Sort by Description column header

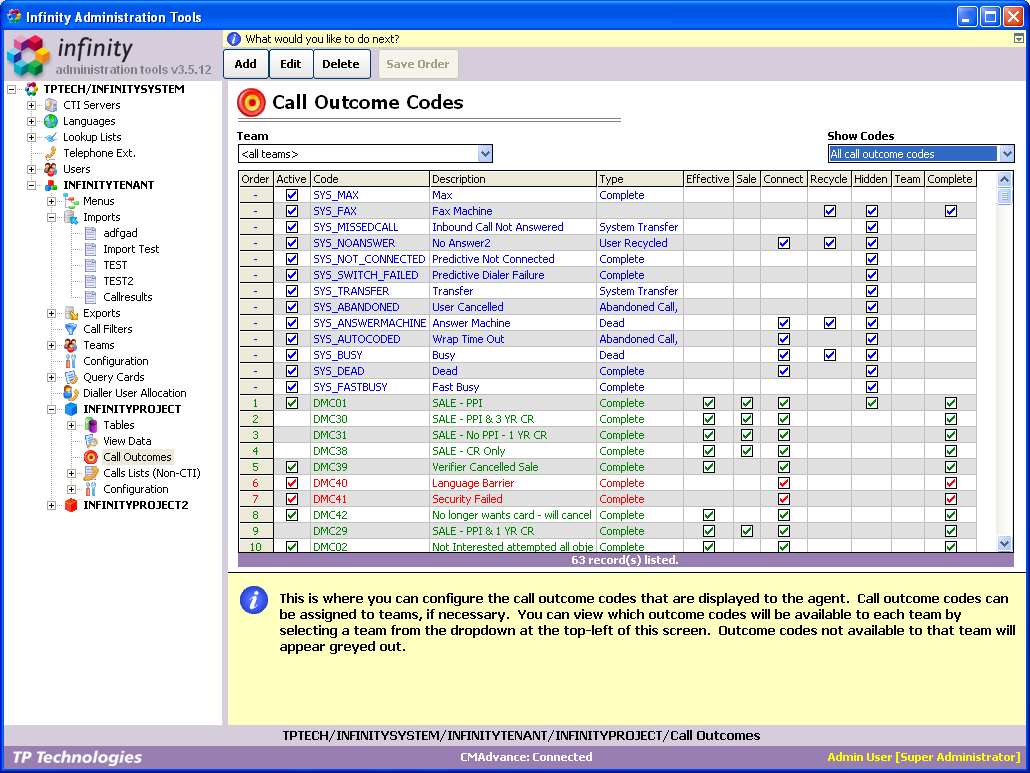point(513,179)
